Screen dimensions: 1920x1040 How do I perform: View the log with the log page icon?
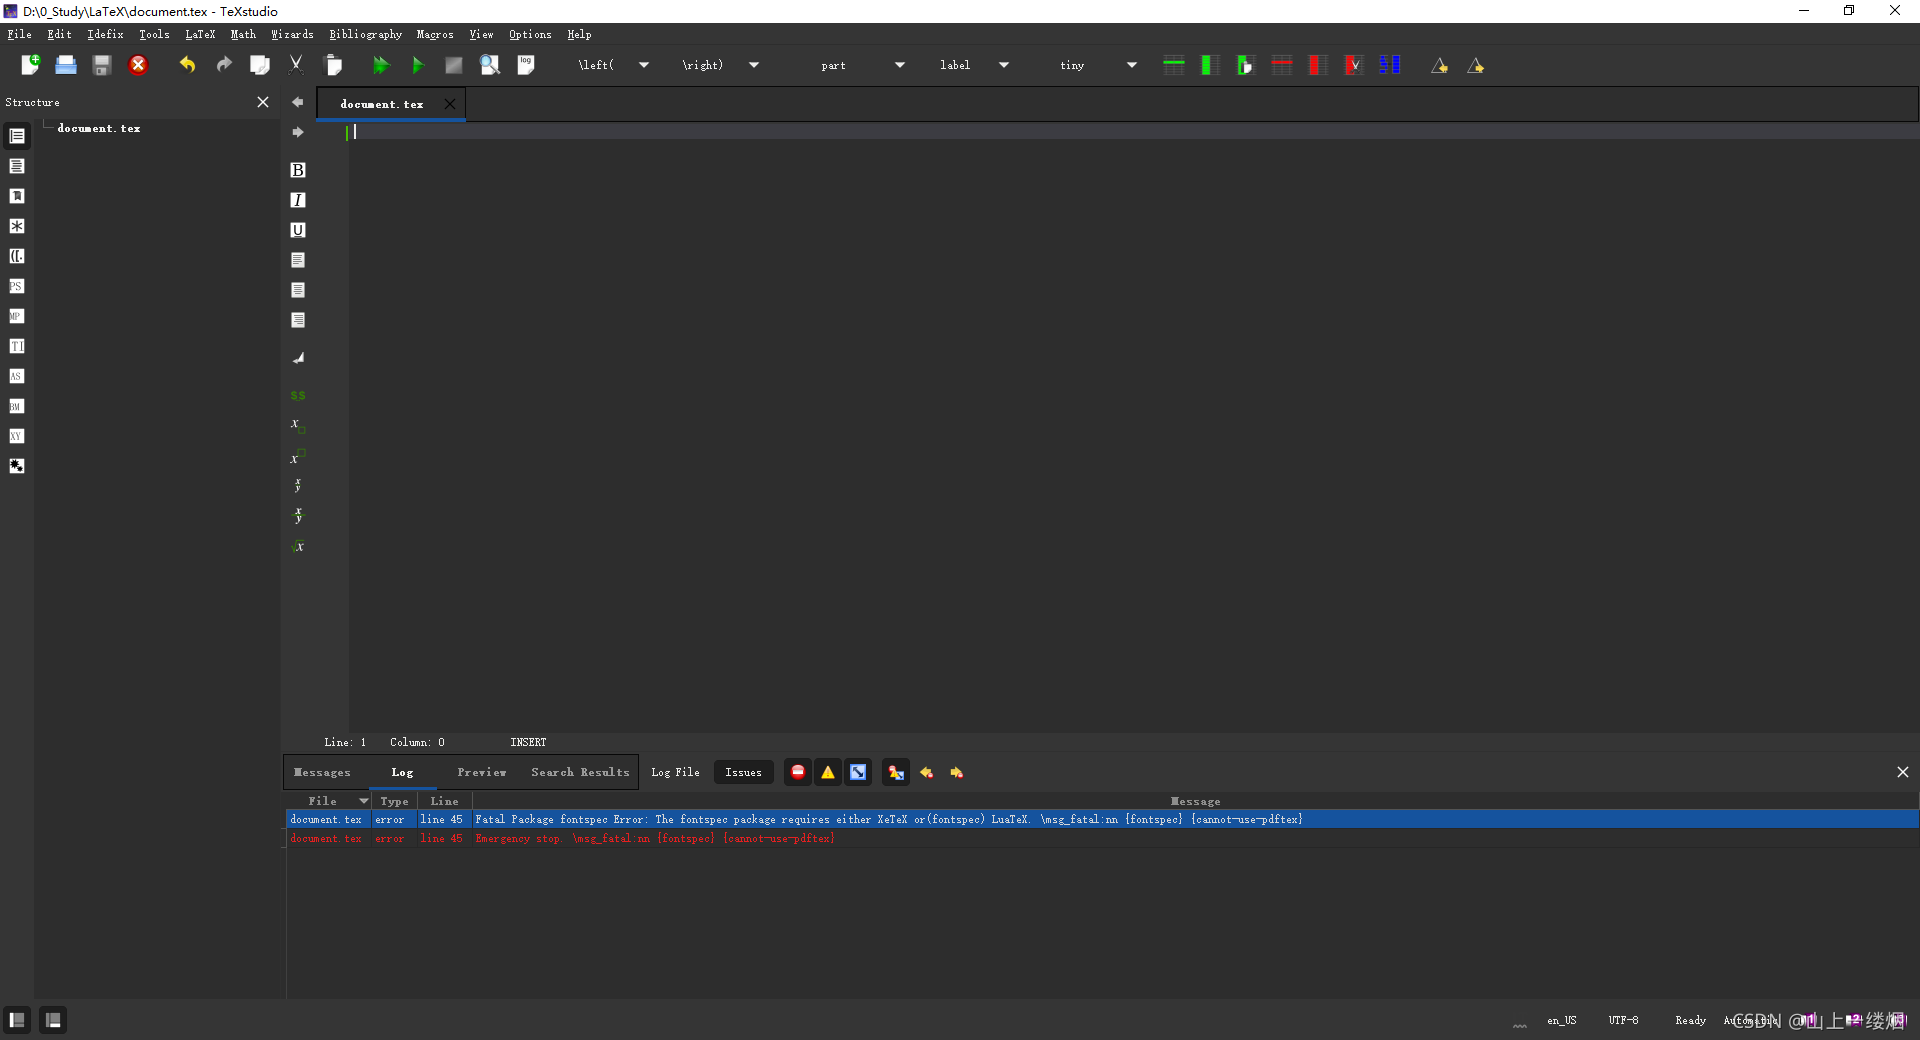point(526,65)
